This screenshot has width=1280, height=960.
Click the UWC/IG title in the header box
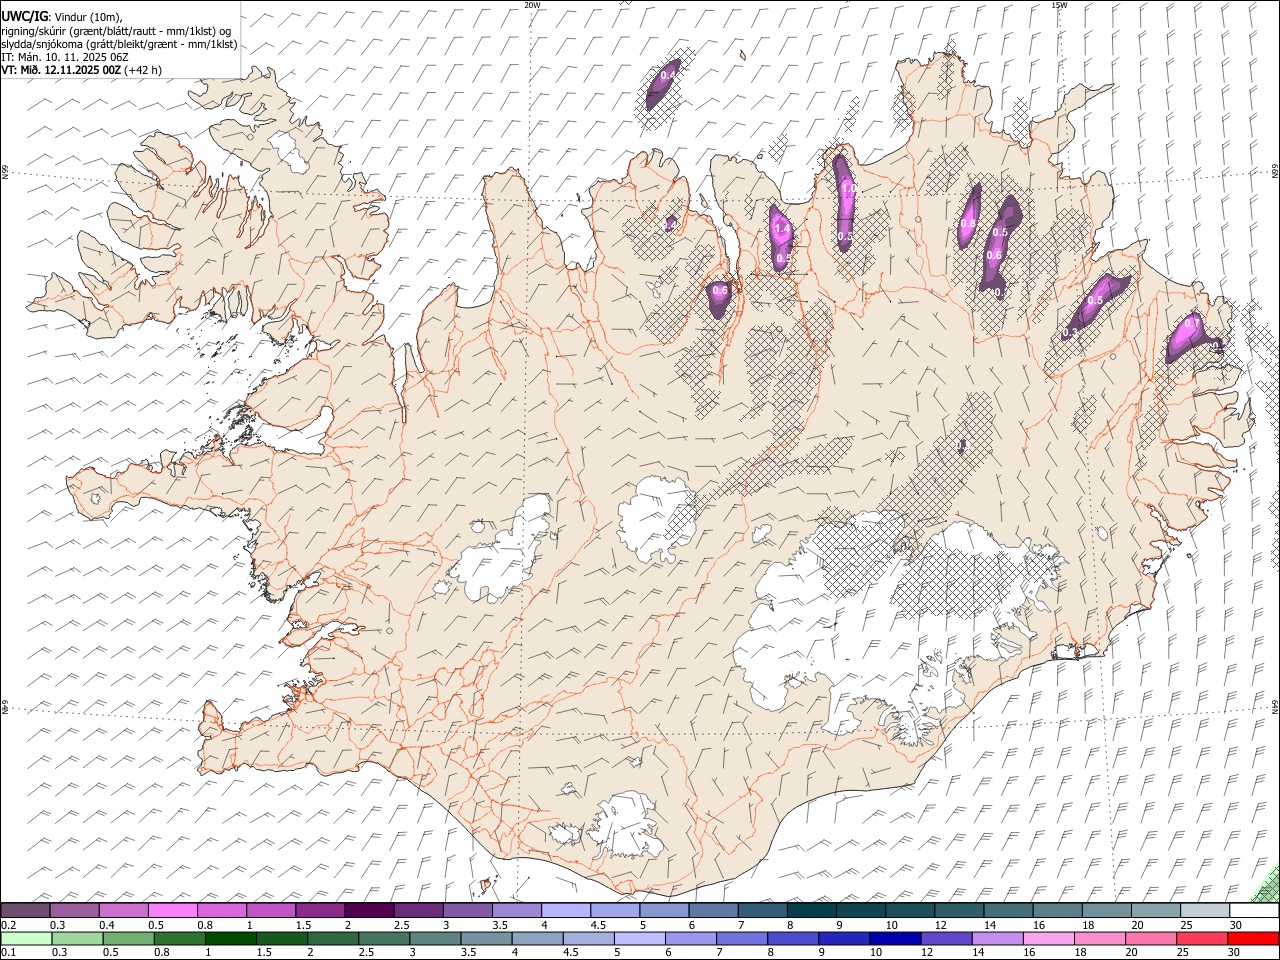click(24, 16)
